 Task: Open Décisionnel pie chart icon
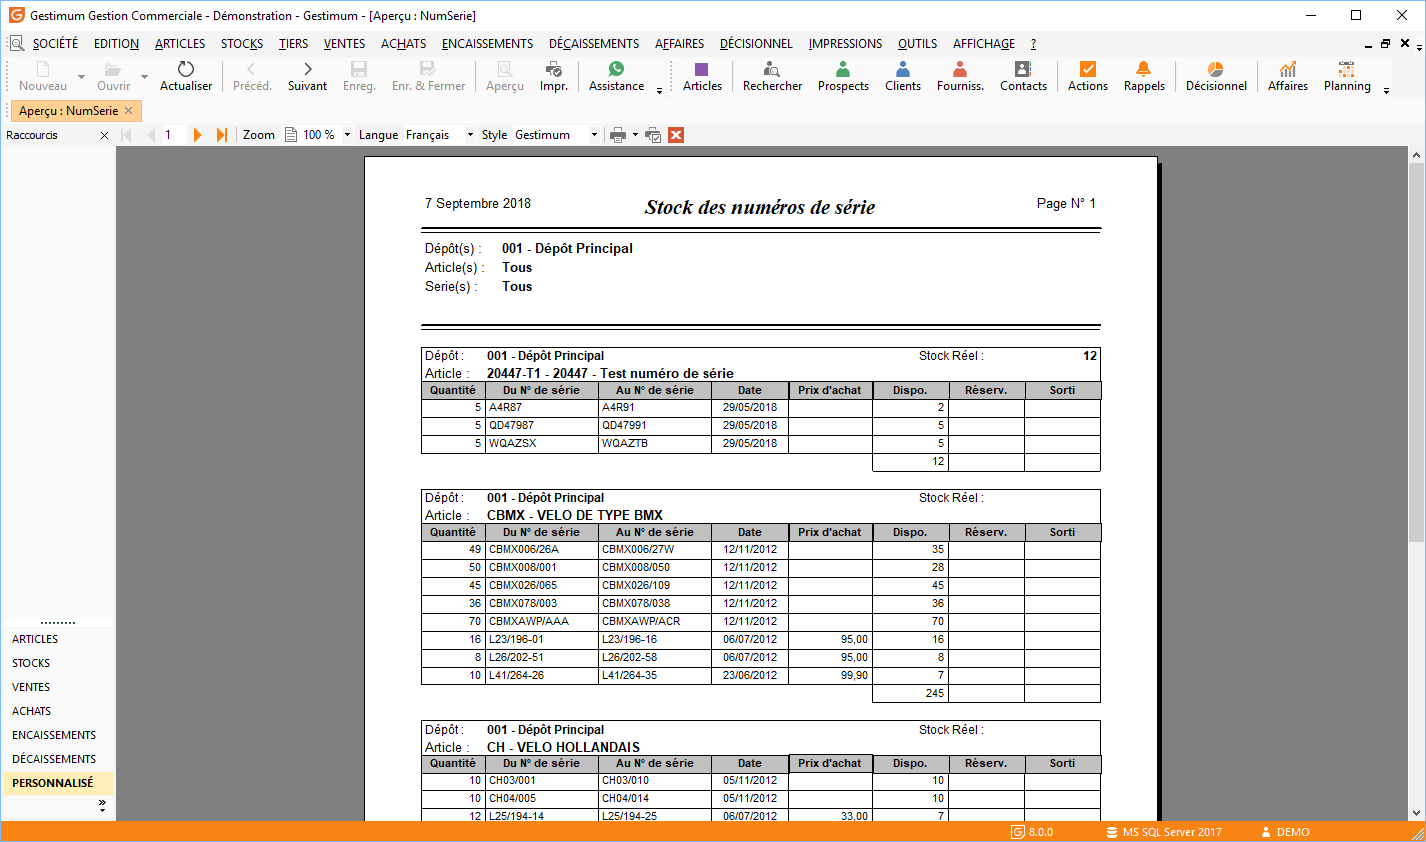1216,69
